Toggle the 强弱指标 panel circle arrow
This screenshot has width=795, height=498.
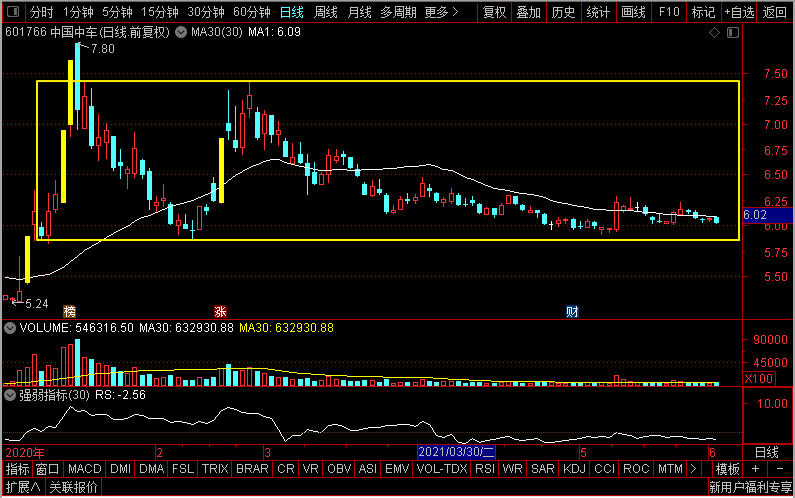coord(10,395)
